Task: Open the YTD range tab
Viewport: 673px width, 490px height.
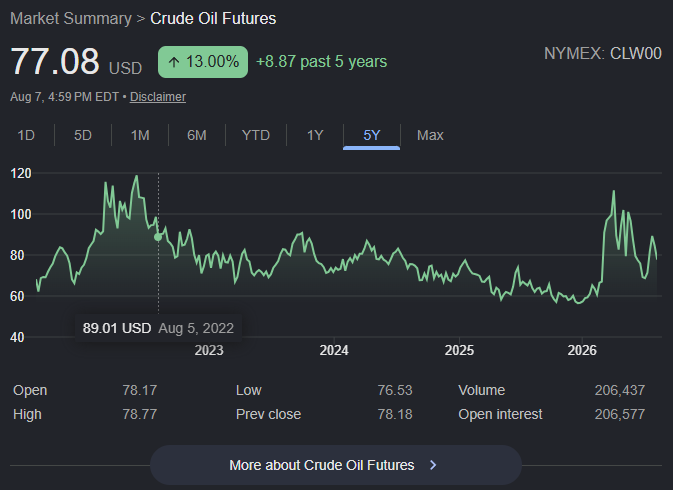Action: [x=255, y=135]
